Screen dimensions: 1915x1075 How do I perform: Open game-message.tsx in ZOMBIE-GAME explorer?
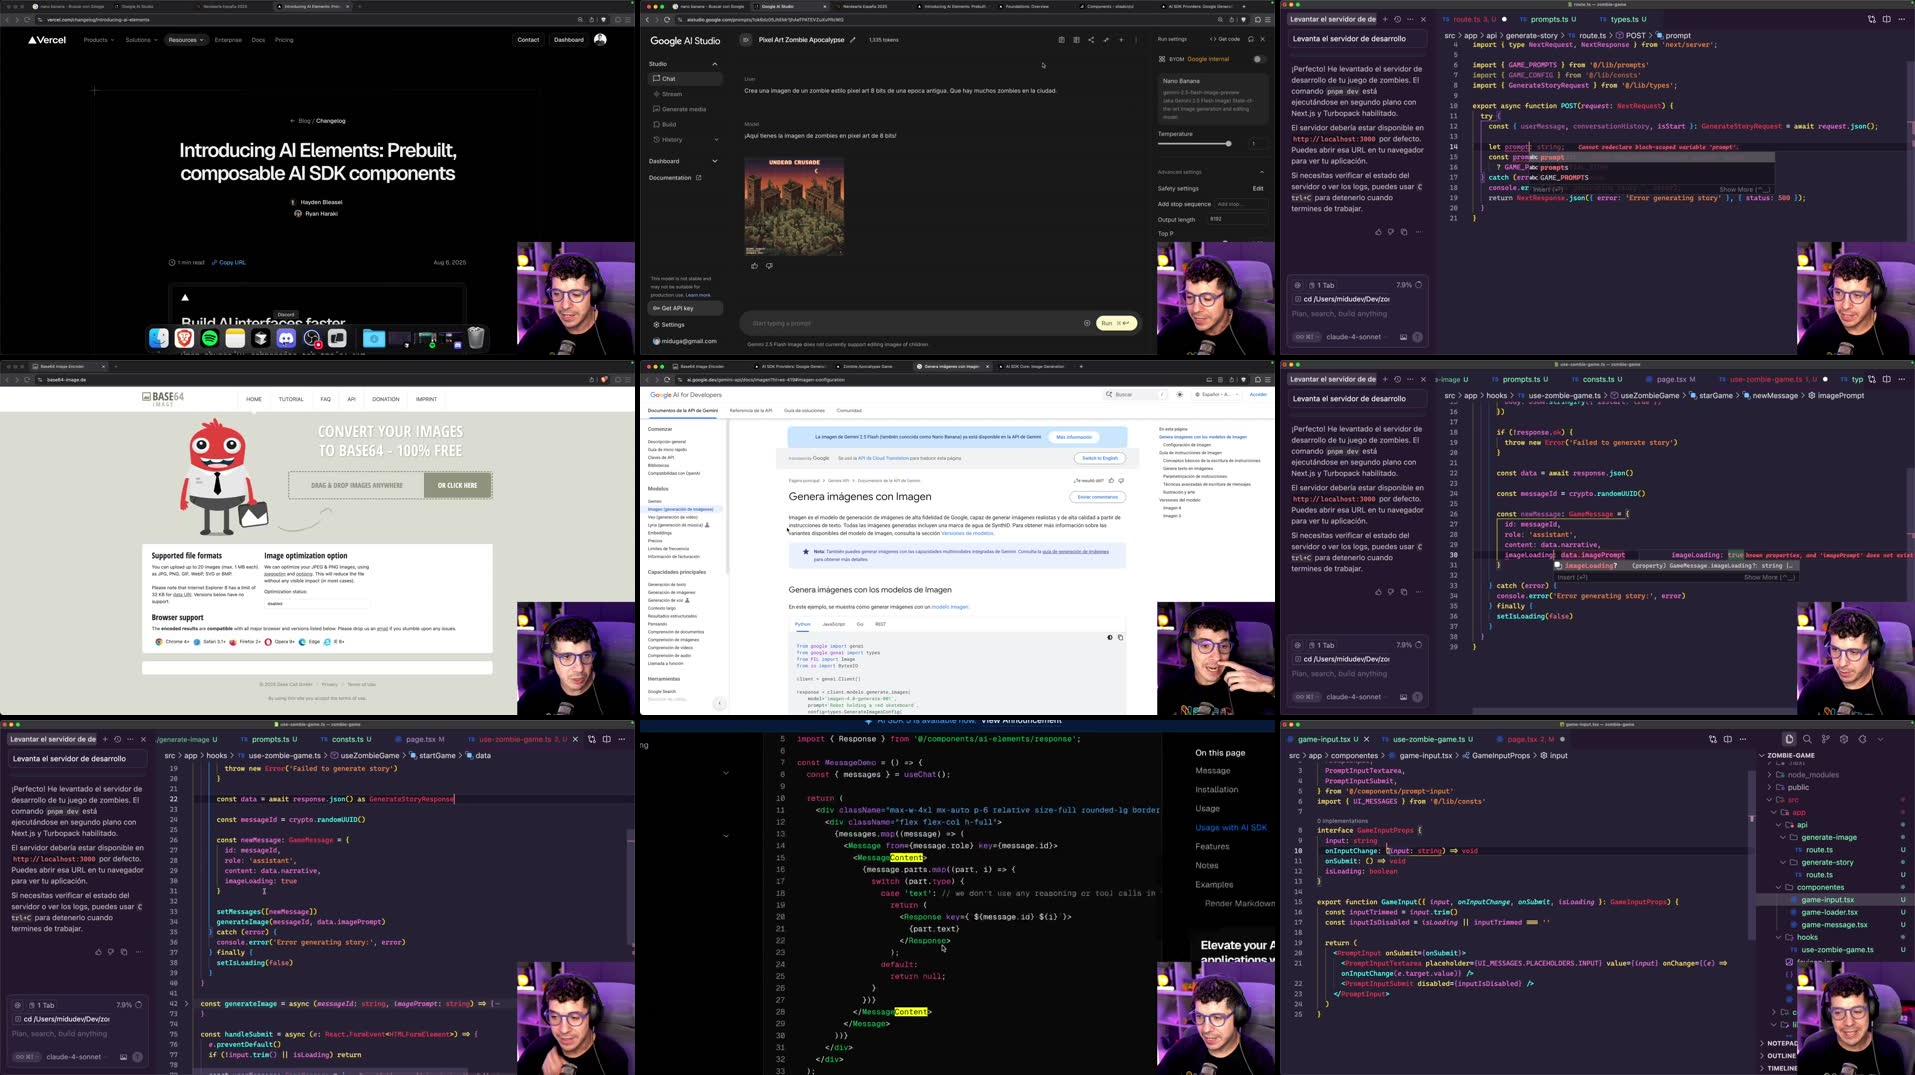pos(1833,925)
